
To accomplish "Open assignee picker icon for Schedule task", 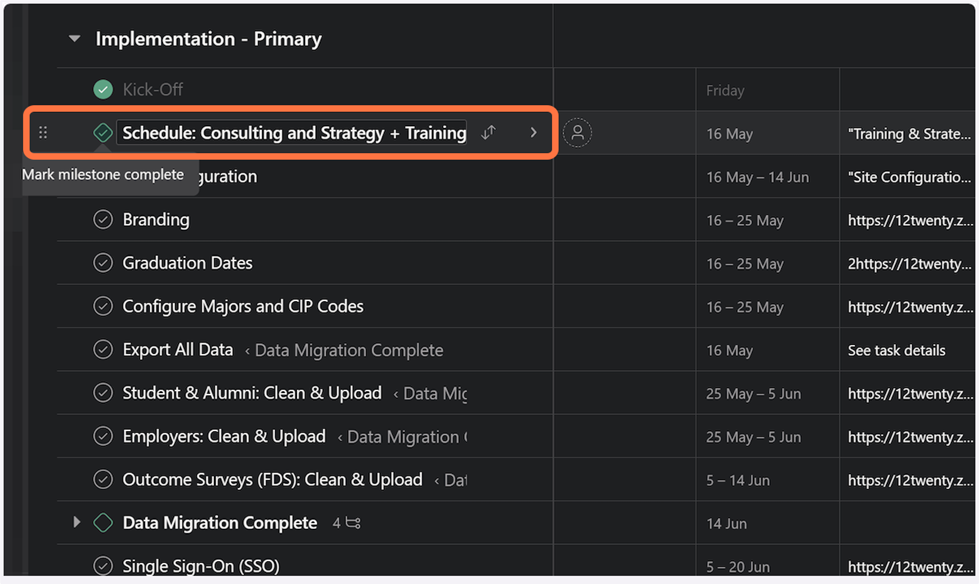I will click(577, 133).
